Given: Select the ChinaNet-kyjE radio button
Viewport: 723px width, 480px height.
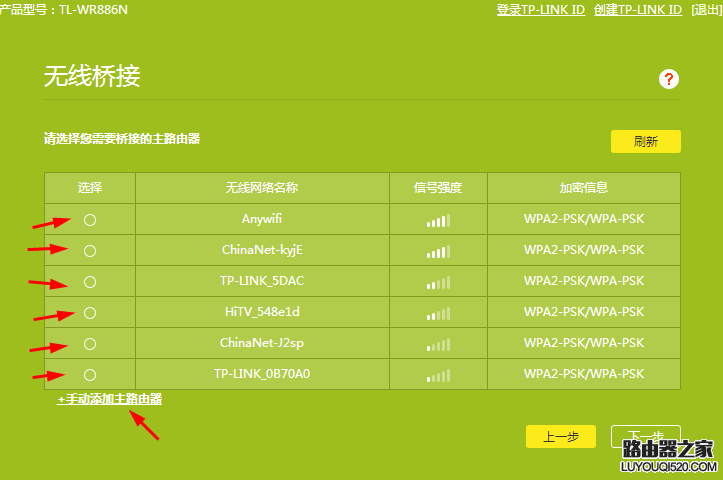Looking at the screenshot, I should coord(90,251).
